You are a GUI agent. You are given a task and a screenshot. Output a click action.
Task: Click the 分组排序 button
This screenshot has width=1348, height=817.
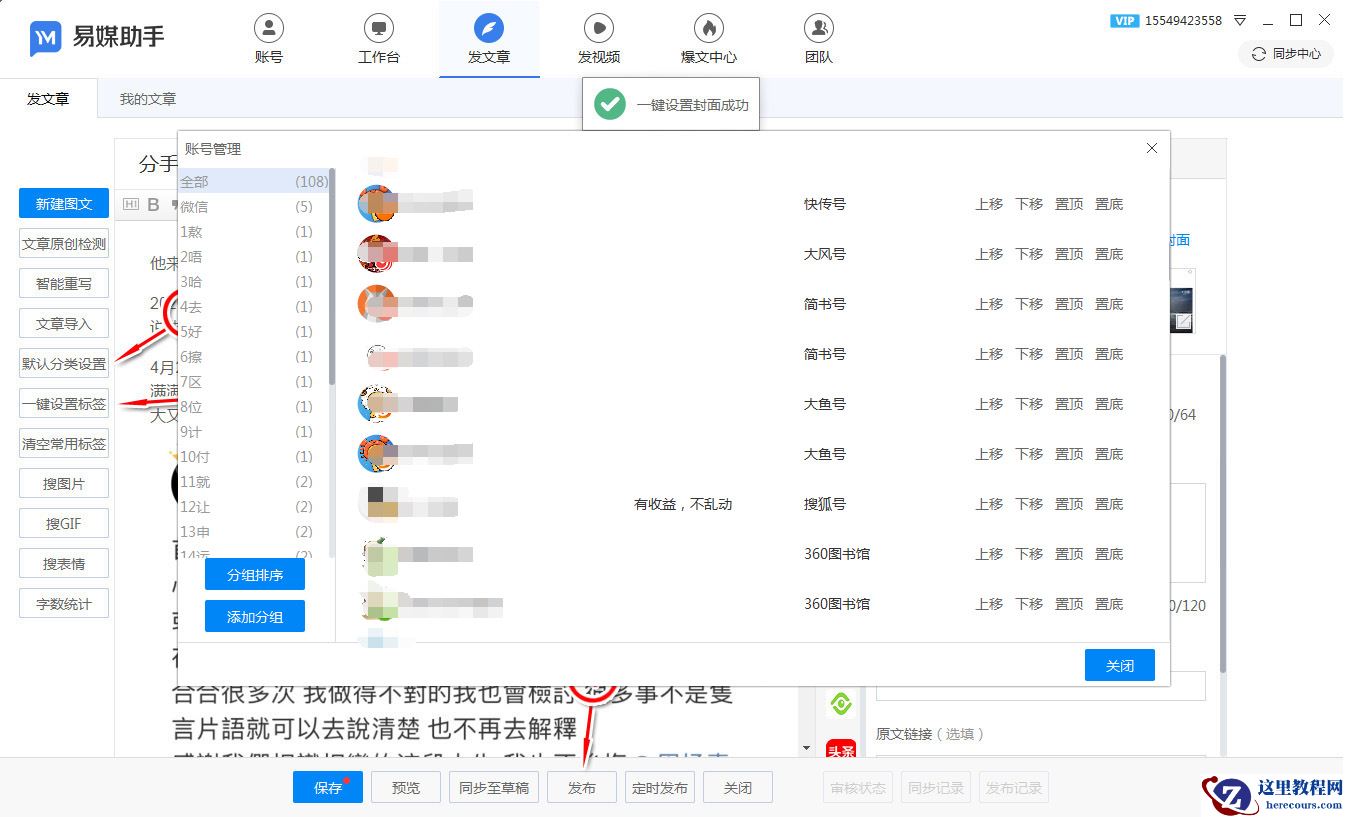pos(255,575)
